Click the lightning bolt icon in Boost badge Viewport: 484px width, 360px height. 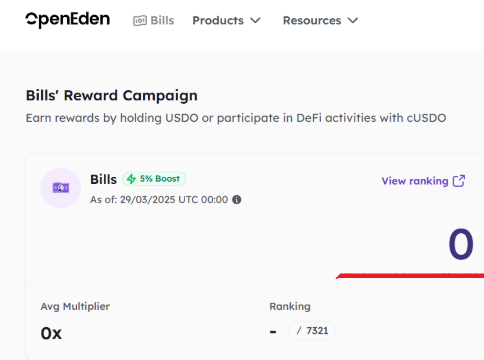(x=132, y=179)
